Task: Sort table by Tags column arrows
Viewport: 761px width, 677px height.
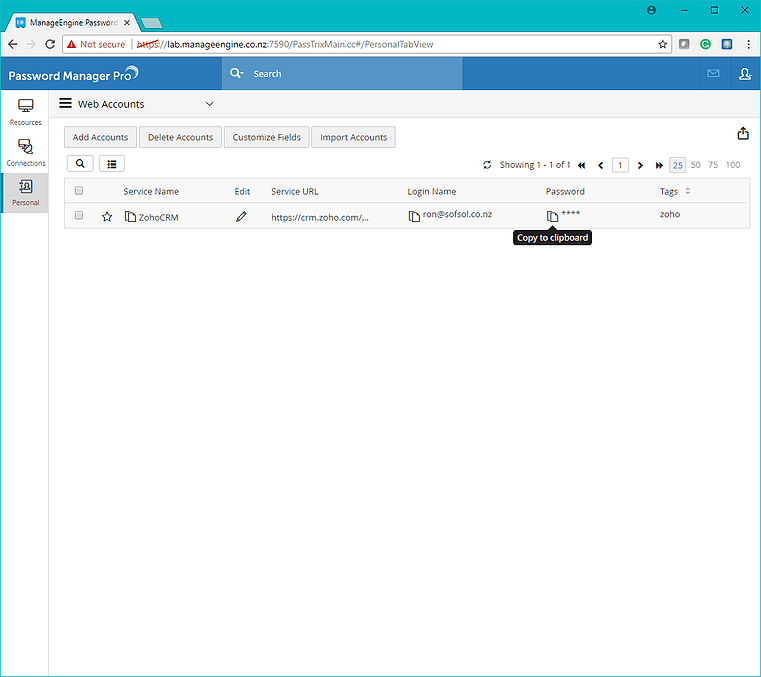Action: (687, 191)
